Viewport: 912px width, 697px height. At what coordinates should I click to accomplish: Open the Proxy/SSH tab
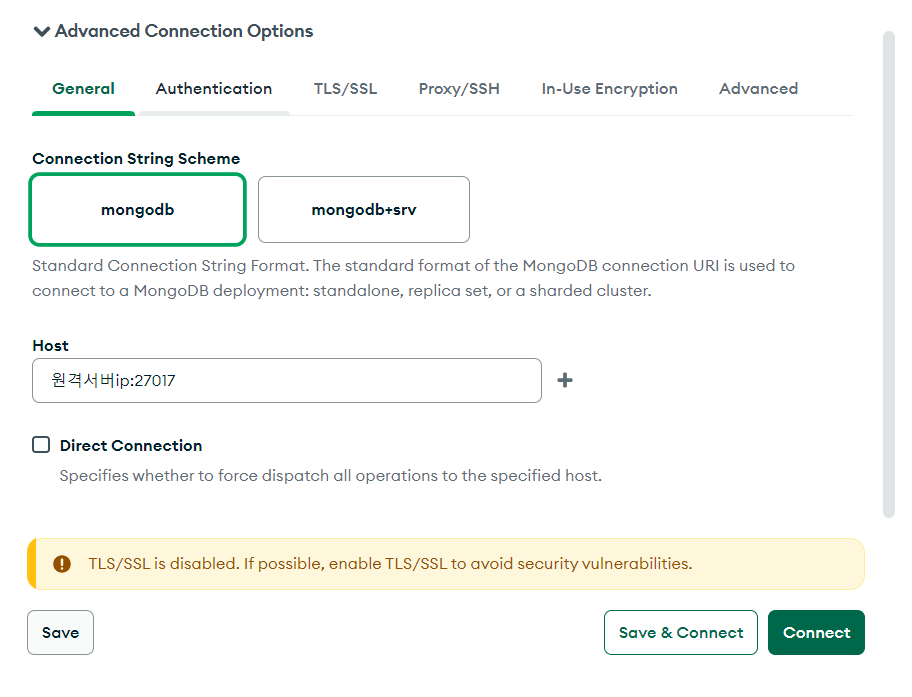point(459,89)
